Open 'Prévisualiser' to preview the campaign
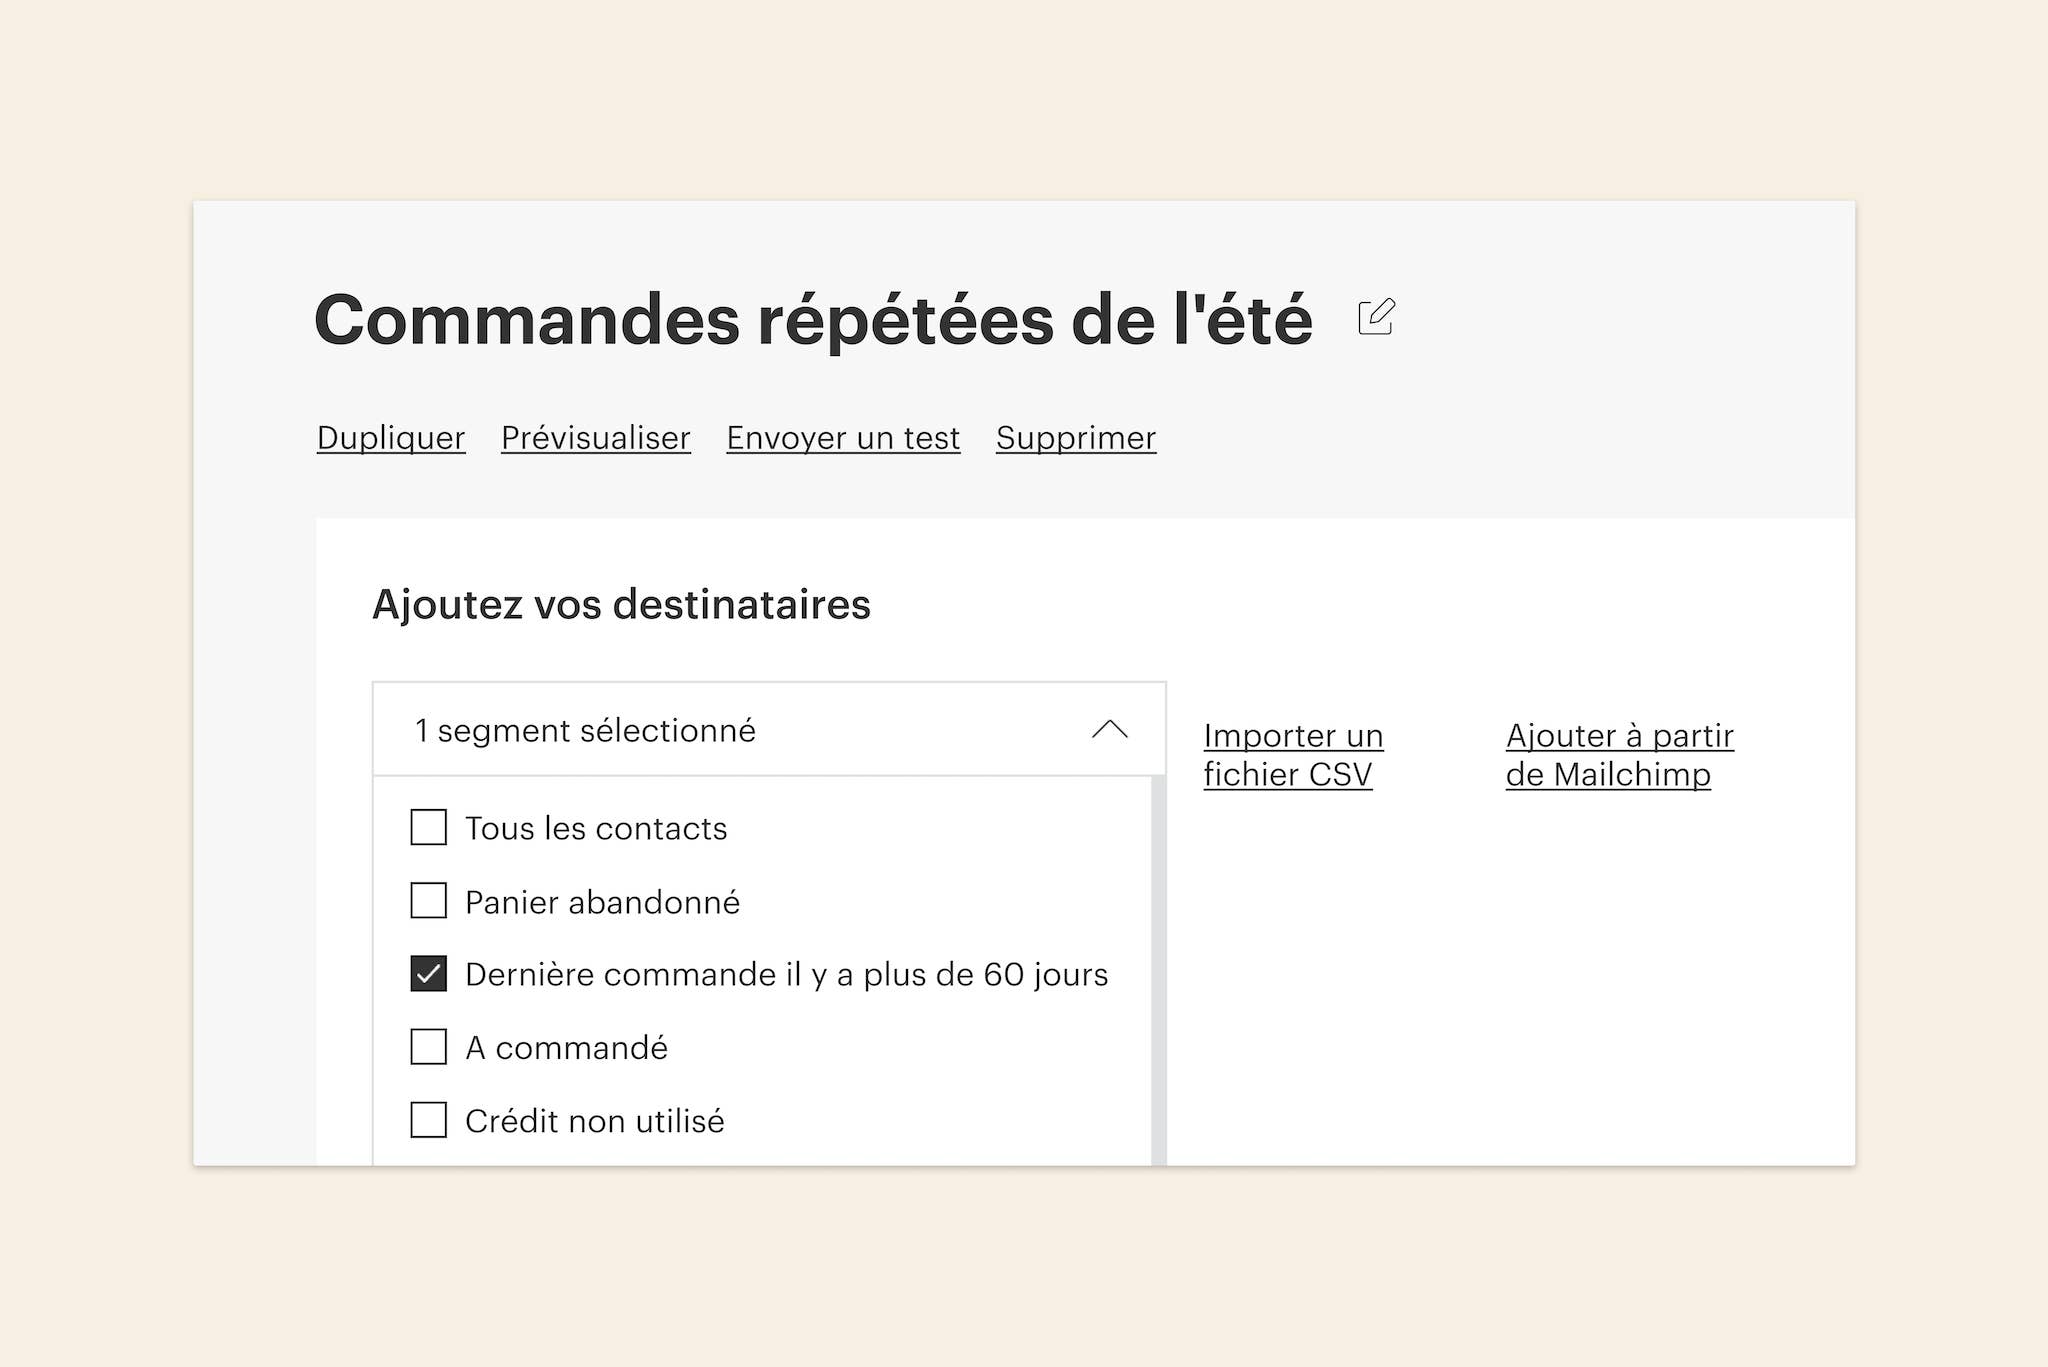The height and width of the screenshot is (1367, 2048). point(596,438)
